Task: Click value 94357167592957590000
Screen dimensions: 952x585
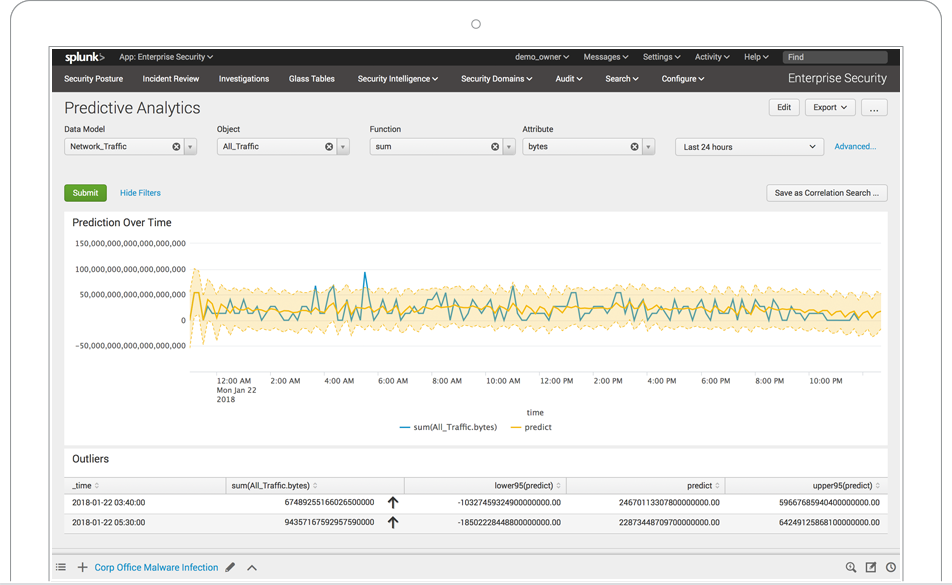Action: 329,522
